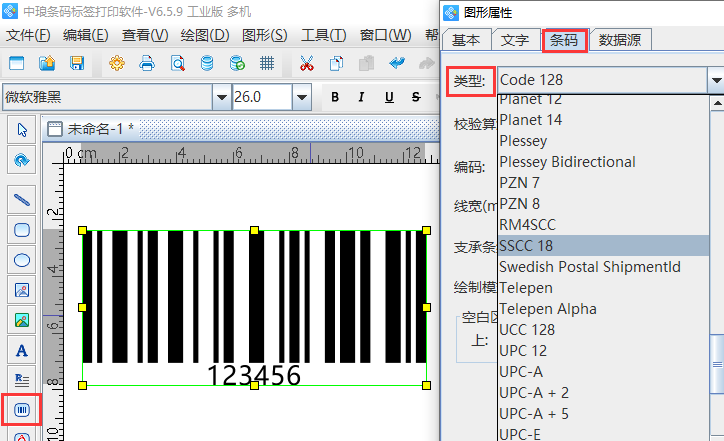The height and width of the screenshot is (441, 724).
Task: Select SSCC 18 in the type list
Action: click(603, 246)
